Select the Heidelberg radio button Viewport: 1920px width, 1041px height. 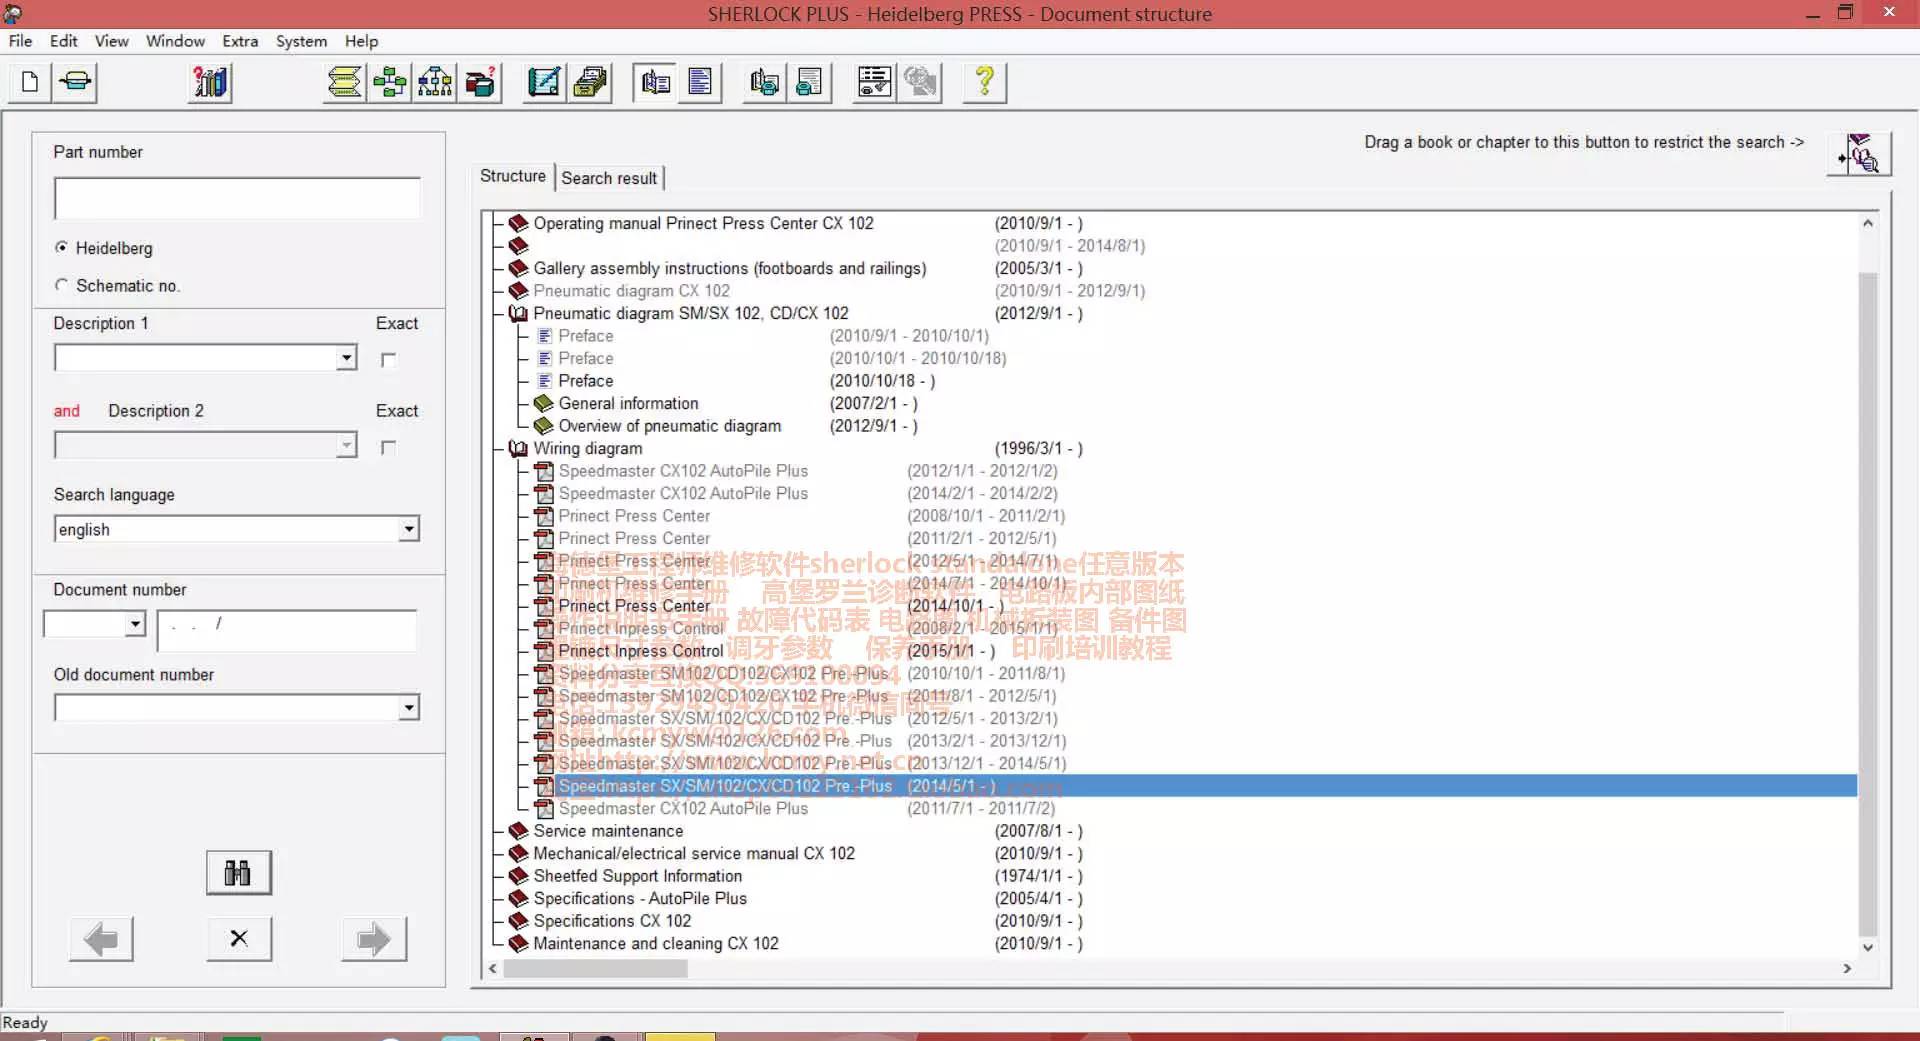[x=62, y=247]
